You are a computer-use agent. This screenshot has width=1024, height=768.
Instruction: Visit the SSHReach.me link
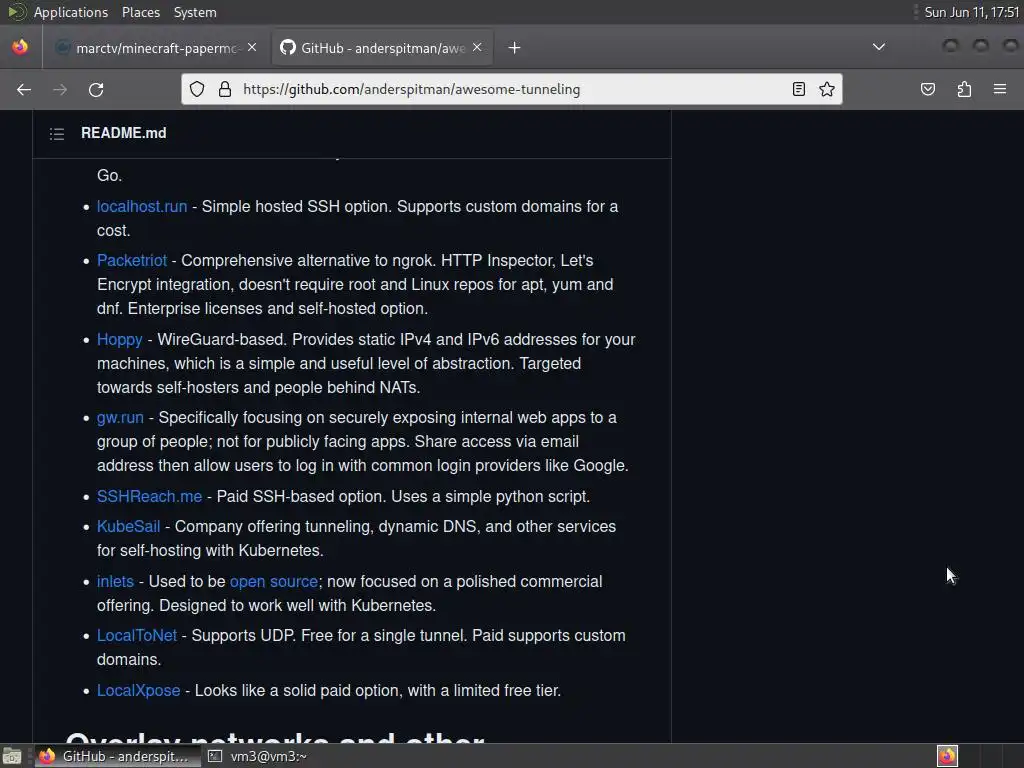[150, 496]
